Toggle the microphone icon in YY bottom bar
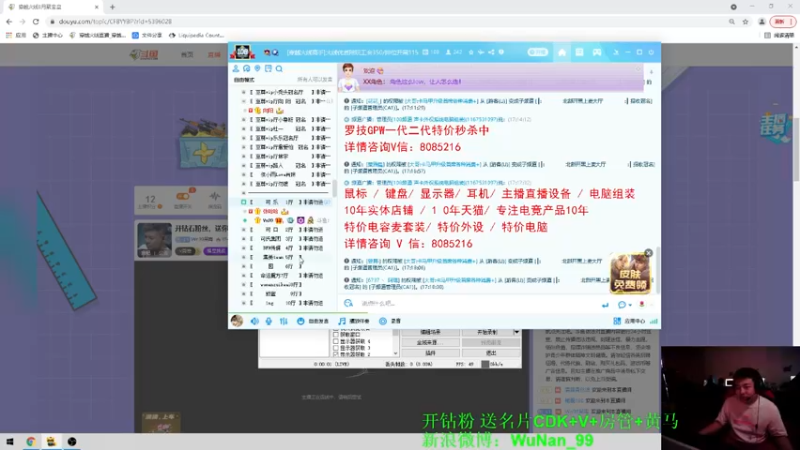The height and width of the screenshot is (450, 800). [268, 321]
